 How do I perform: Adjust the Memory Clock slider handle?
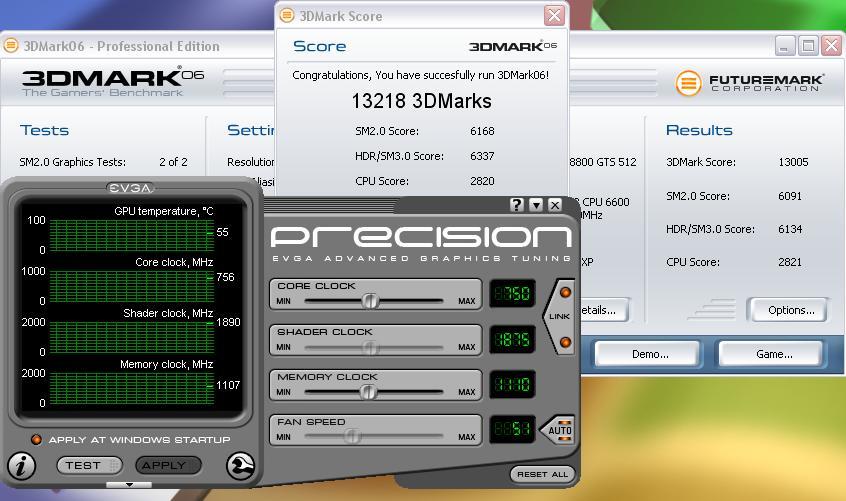pyautogui.click(x=369, y=392)
